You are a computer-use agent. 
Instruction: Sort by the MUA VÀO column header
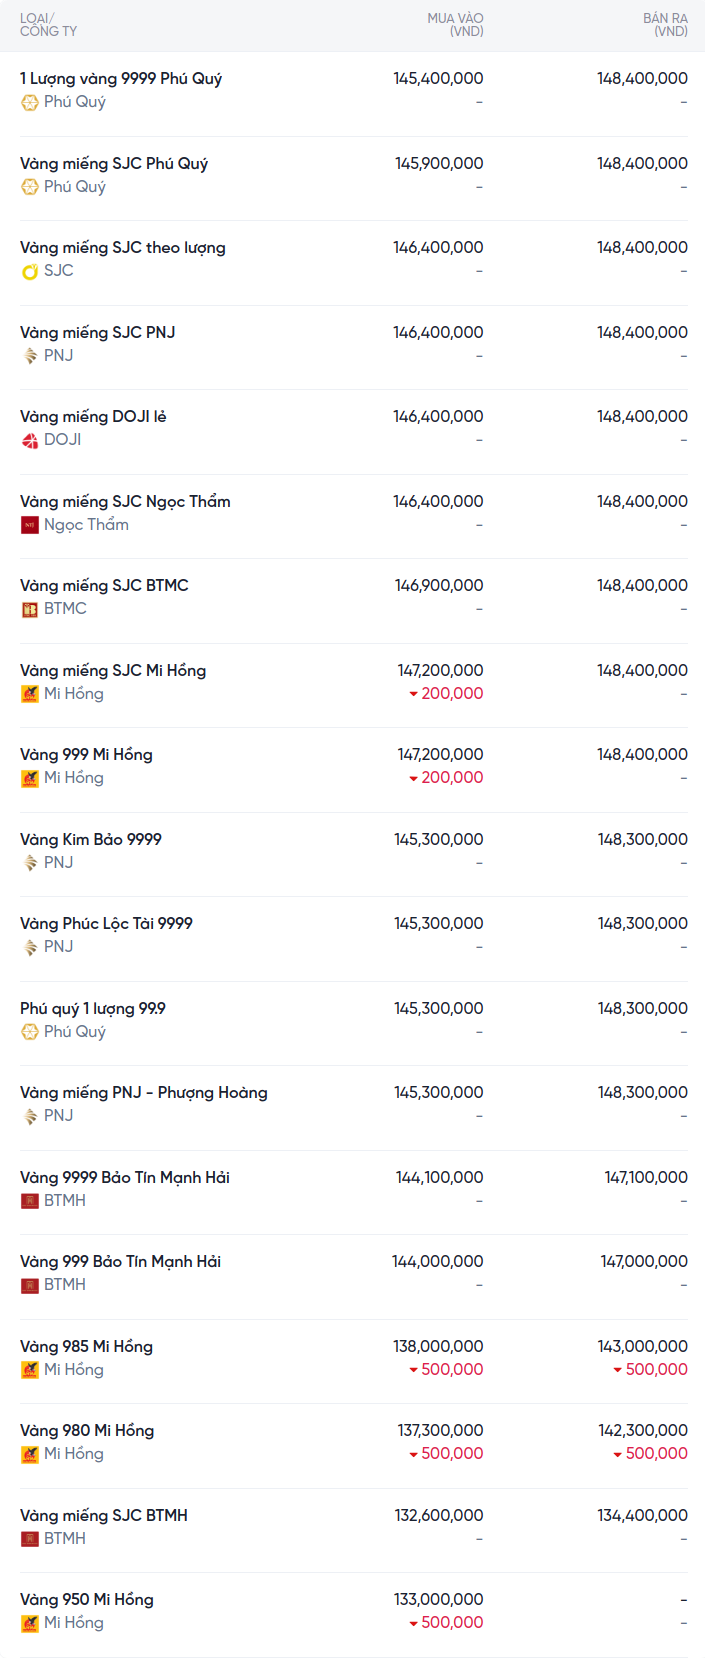[x=455, y=25]
